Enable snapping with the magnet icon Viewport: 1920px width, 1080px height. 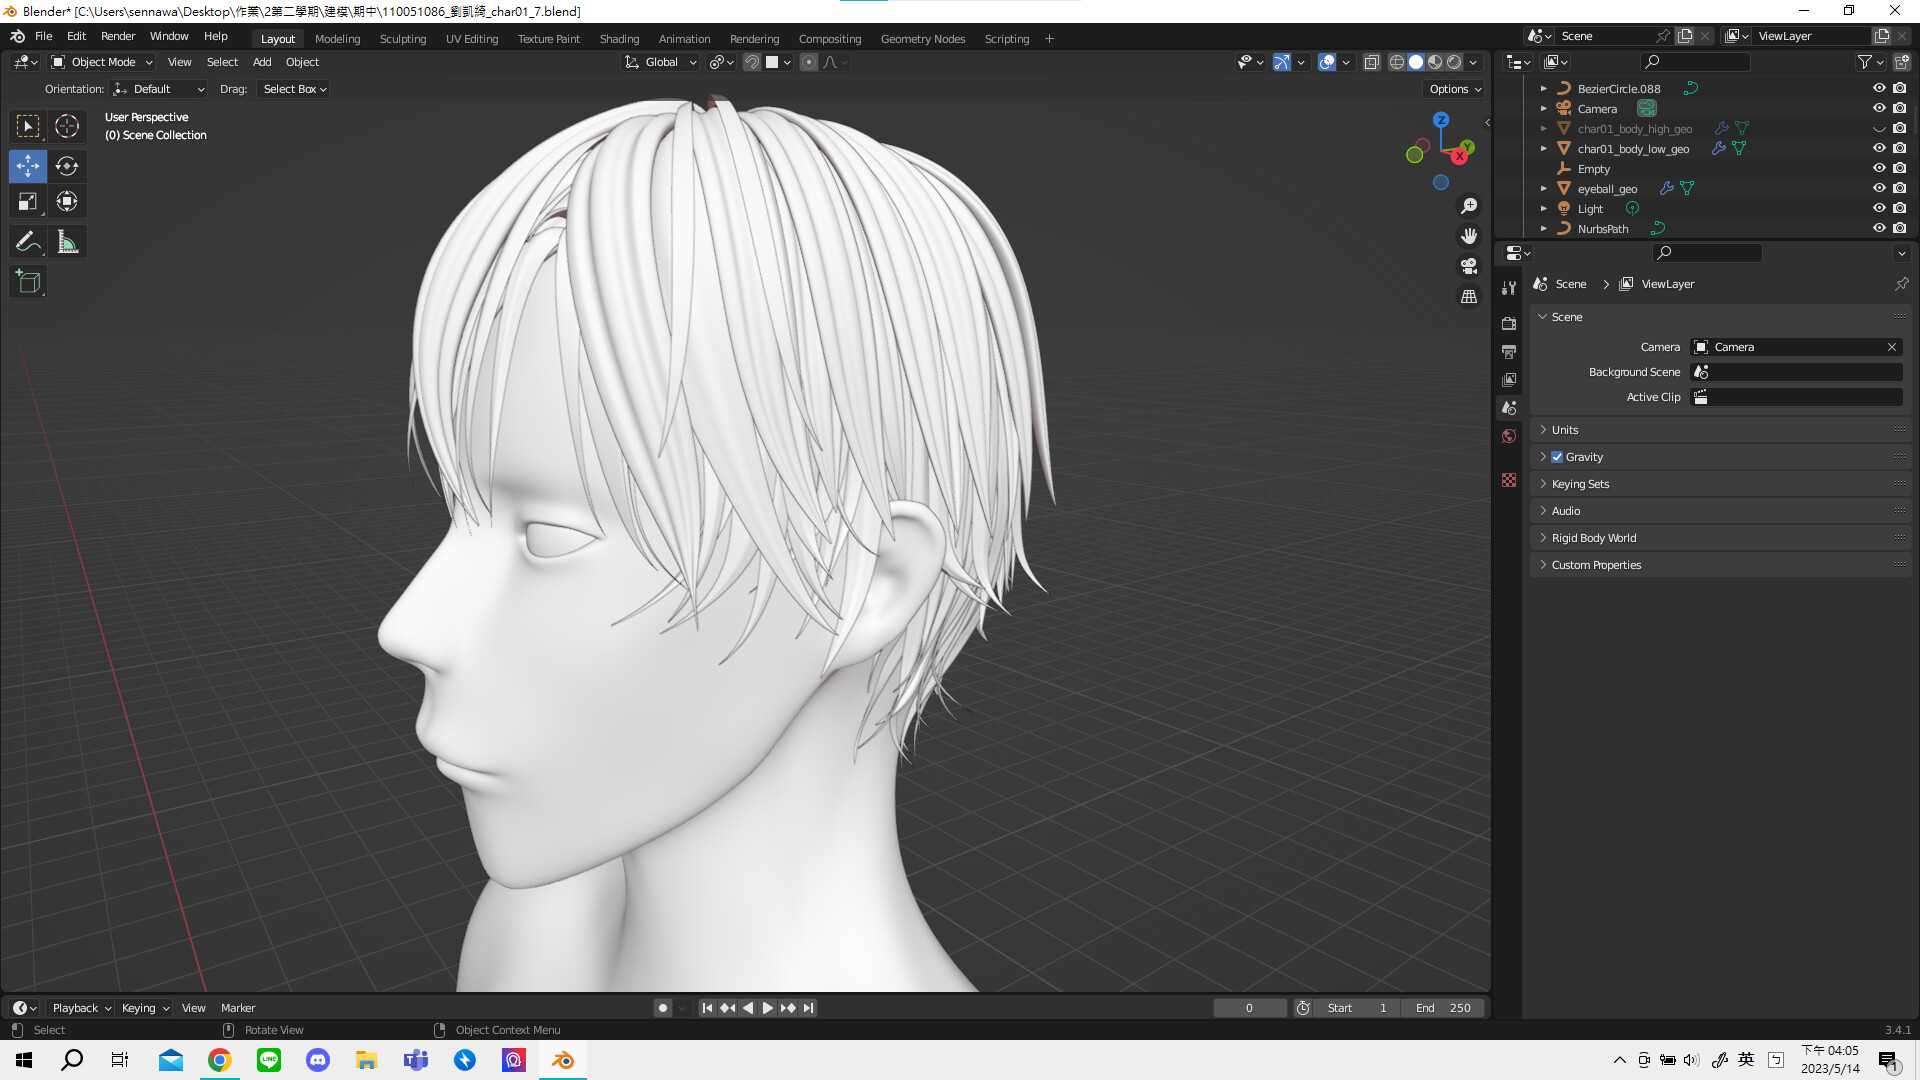coord(750,62)
